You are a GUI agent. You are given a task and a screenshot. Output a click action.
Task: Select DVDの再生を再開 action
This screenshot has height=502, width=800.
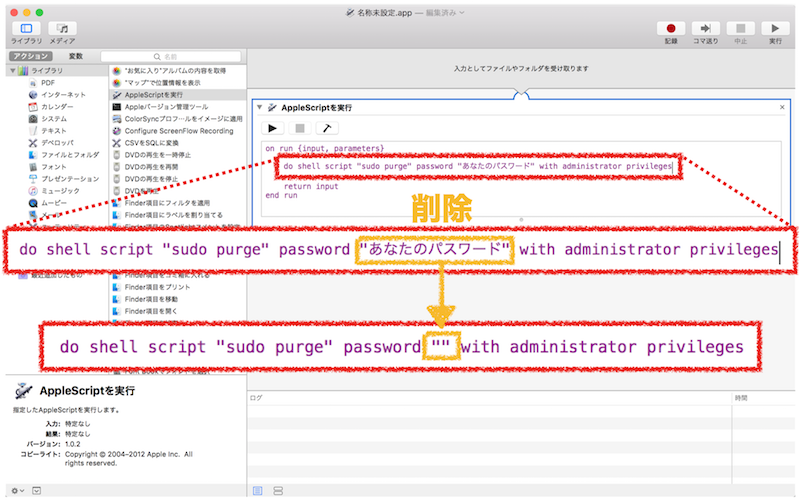click(x=151, y=167)
